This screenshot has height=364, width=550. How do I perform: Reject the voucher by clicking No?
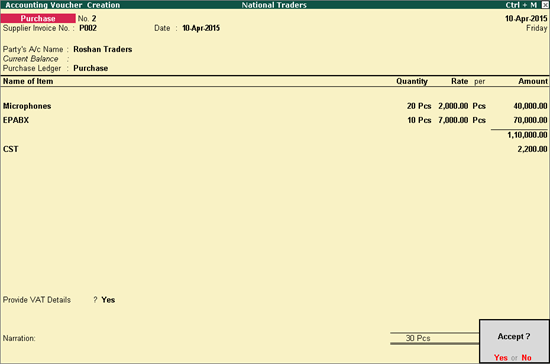pos(526,357)
